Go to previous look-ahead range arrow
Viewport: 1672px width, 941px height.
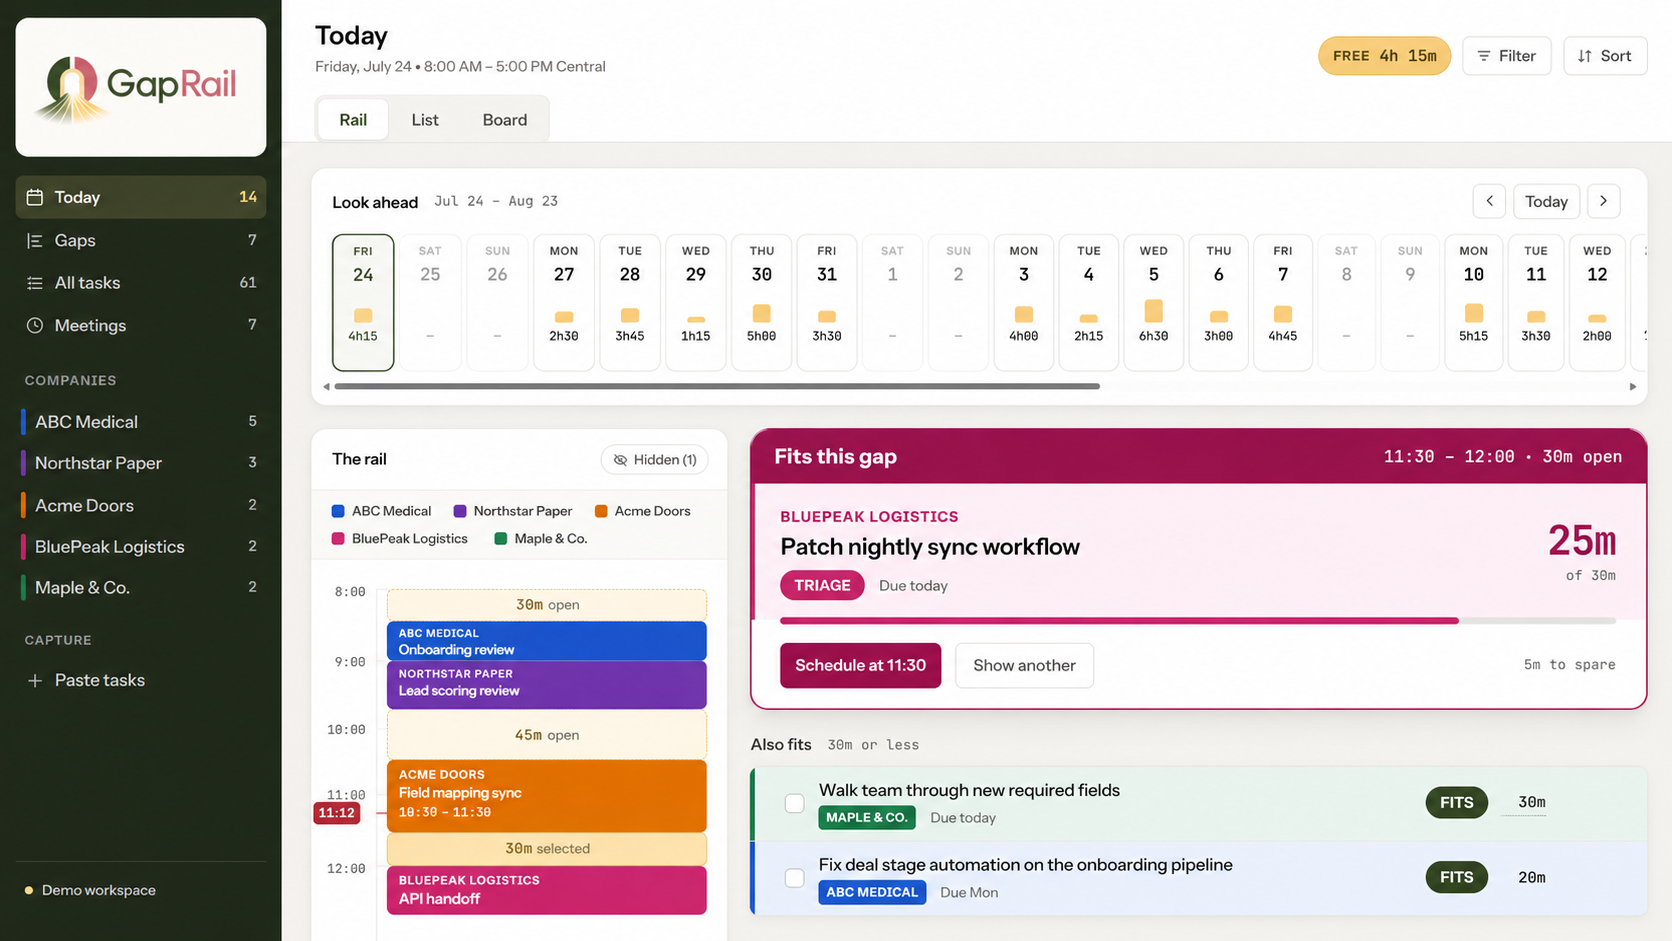1489,201
